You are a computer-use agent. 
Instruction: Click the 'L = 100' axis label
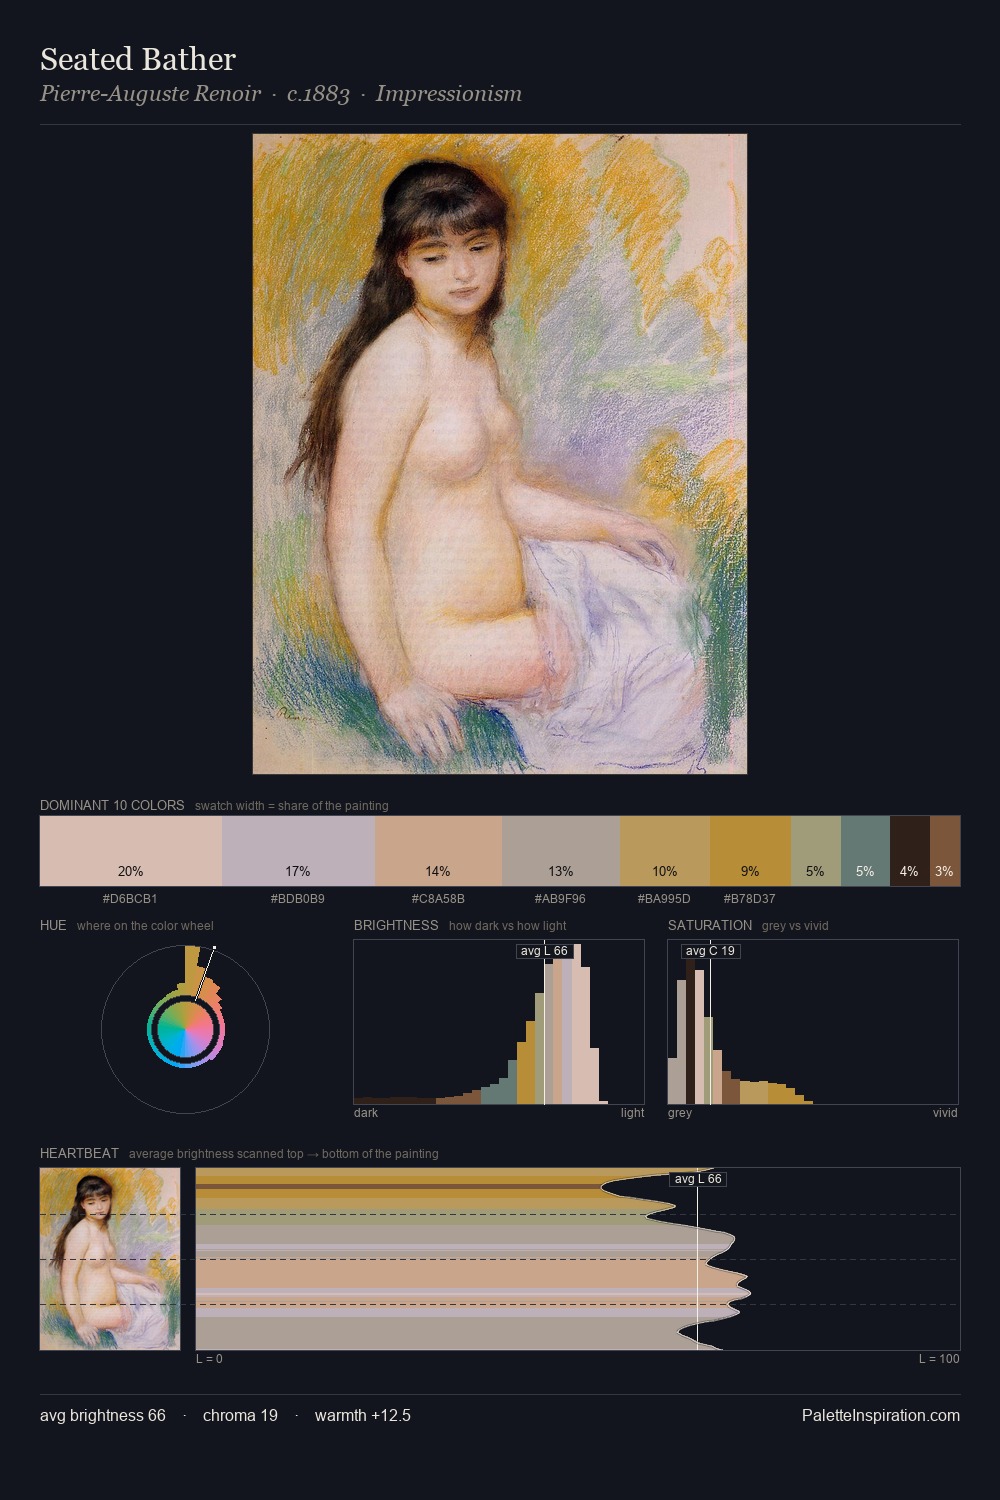coord(939,1359)
